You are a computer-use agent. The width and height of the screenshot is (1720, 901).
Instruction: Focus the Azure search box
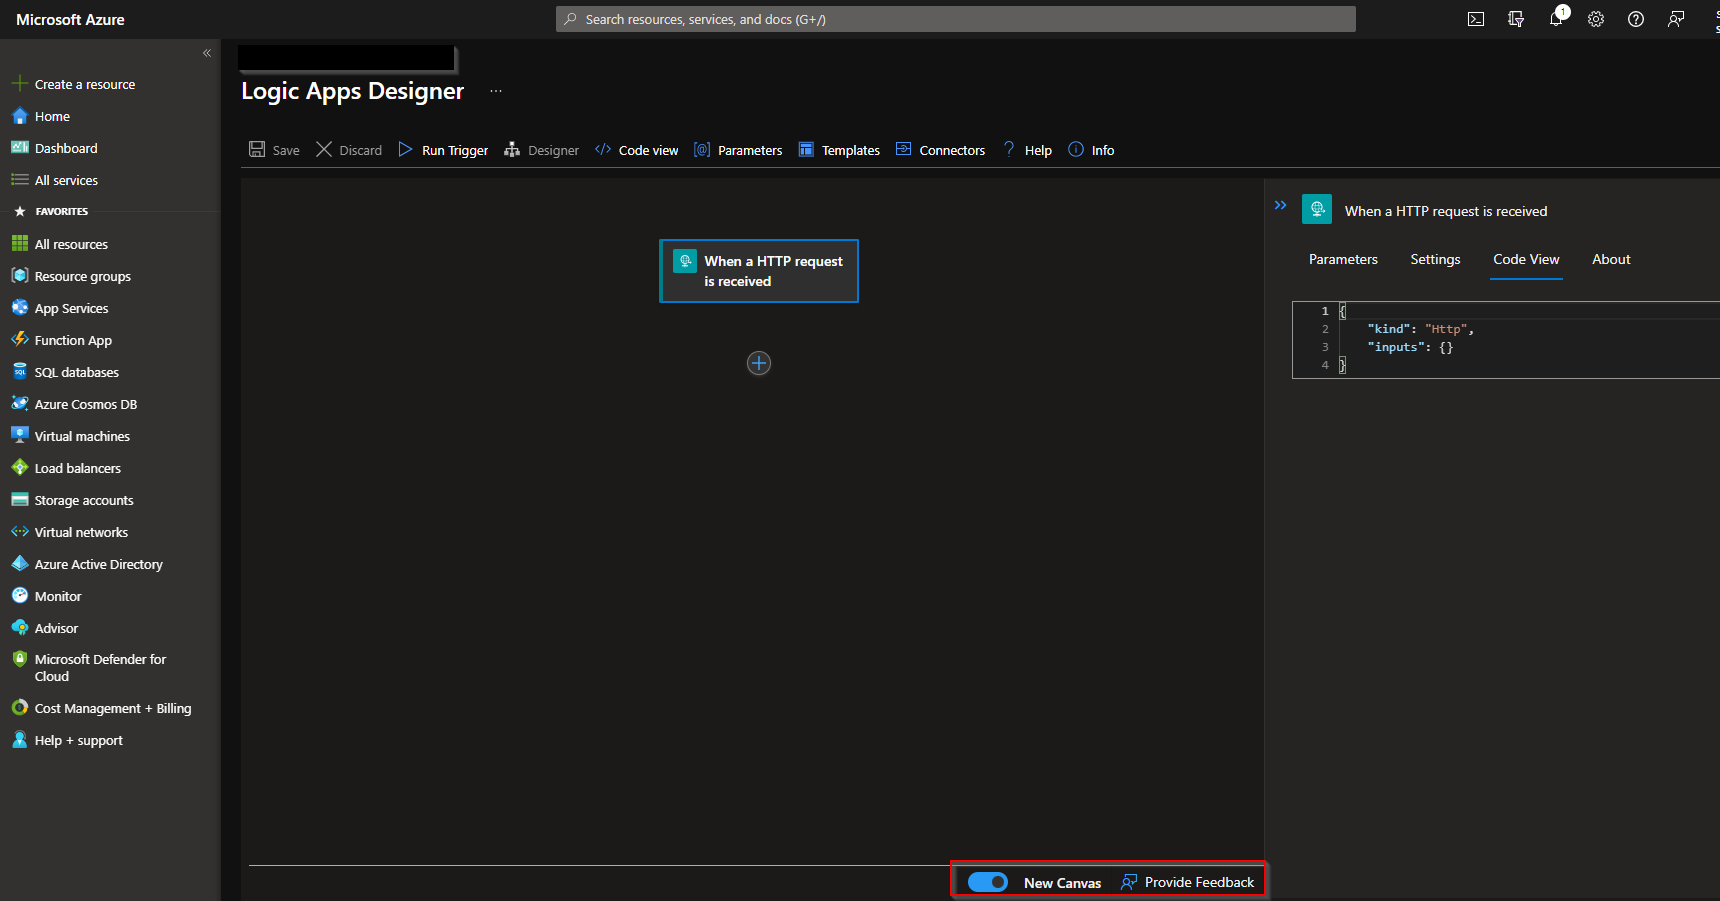[x=956, y=19]
